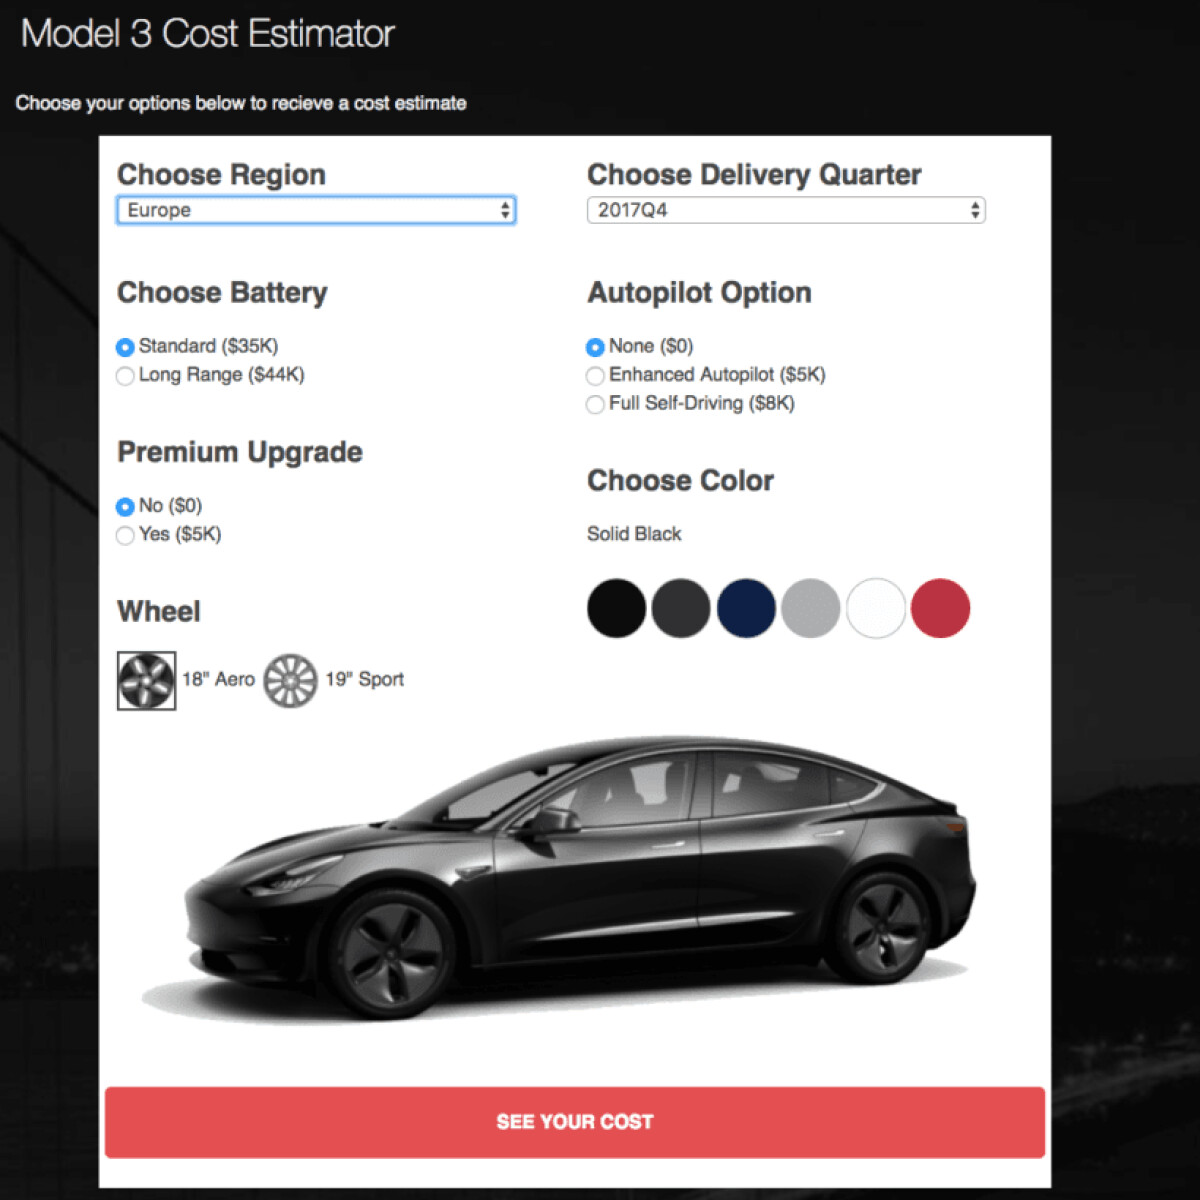1200x1200 pixels.
Task: Pick the white color swatch
Action: (876, 608)
